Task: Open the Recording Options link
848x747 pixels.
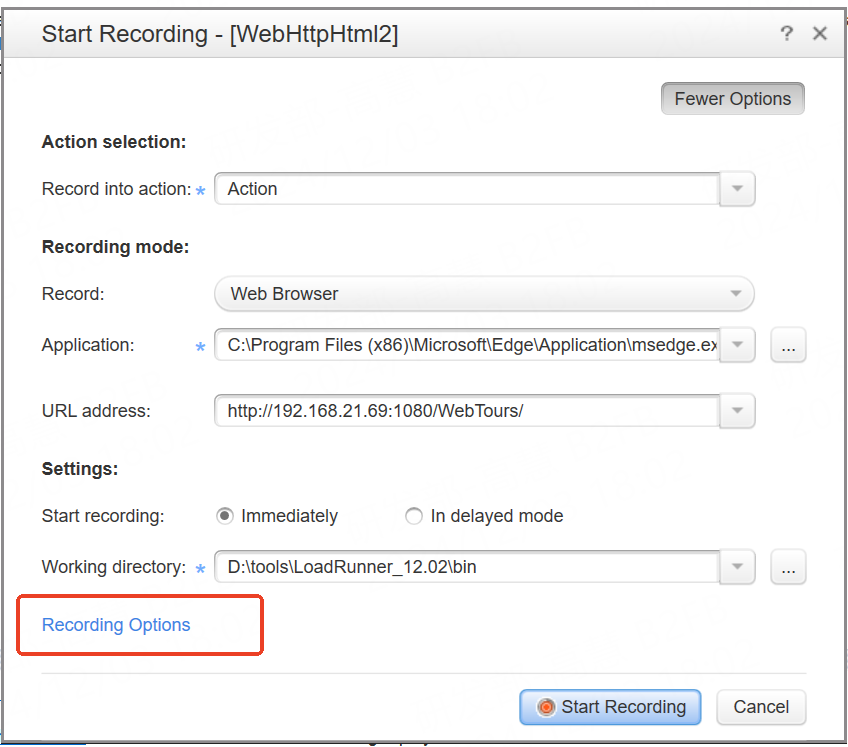Action: (x=116, y=625)
